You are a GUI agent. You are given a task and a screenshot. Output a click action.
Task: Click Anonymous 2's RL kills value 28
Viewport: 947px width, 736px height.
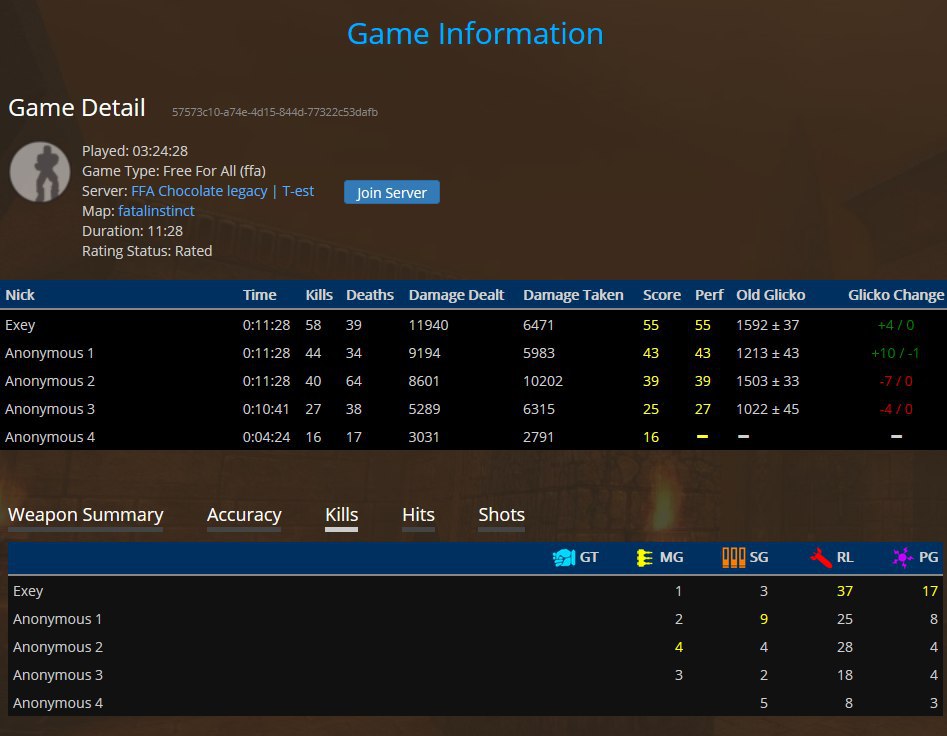point(844,647)
